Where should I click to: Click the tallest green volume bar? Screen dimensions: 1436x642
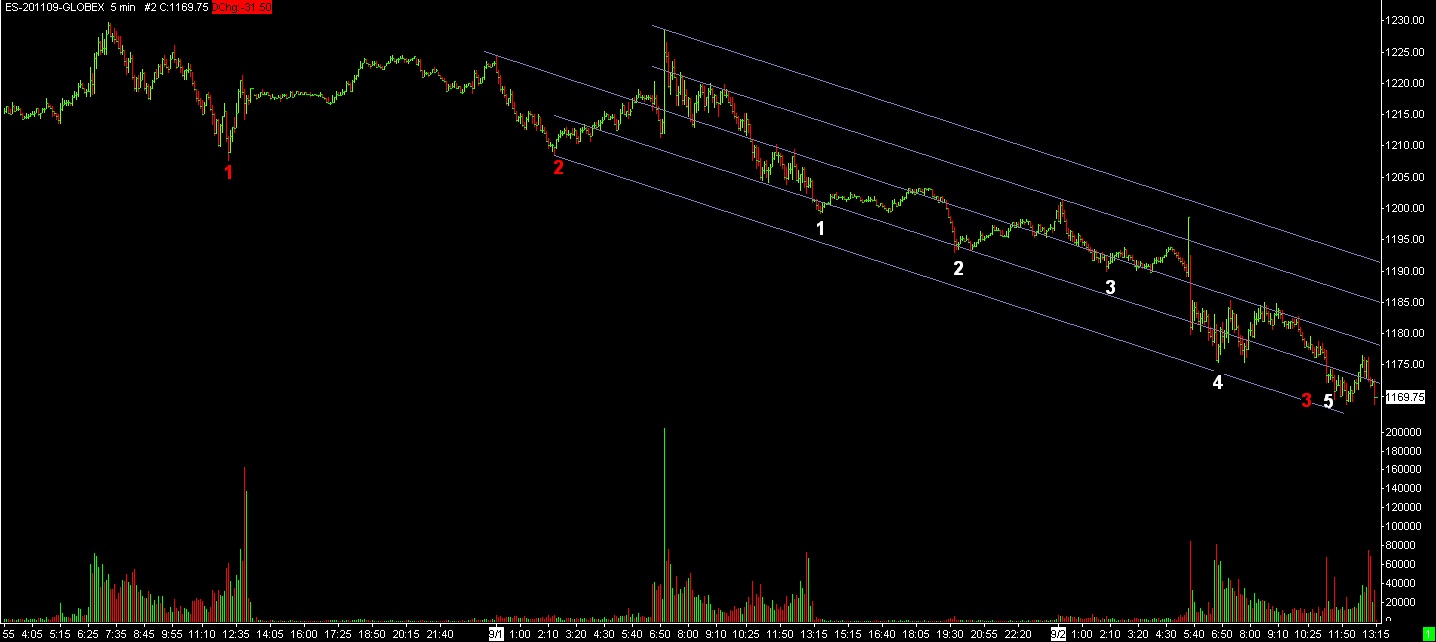664,520
